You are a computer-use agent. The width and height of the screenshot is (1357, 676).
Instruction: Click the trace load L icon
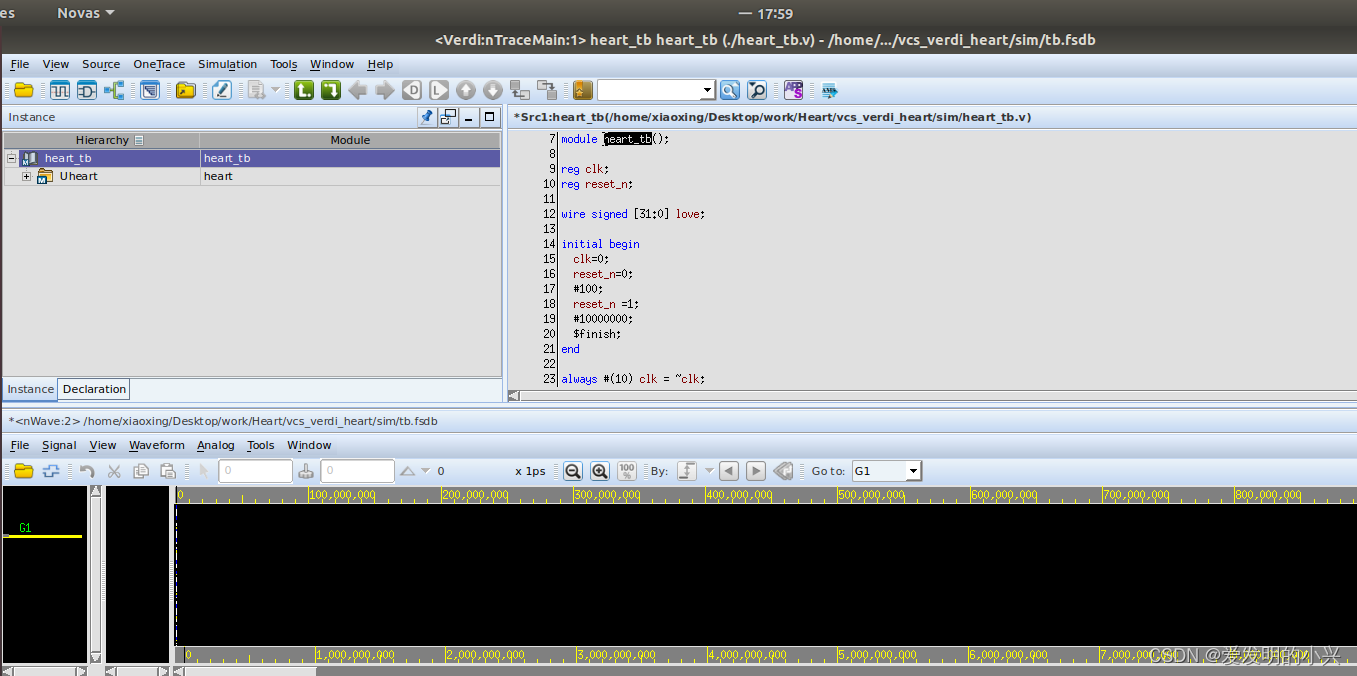pos(439,91)
